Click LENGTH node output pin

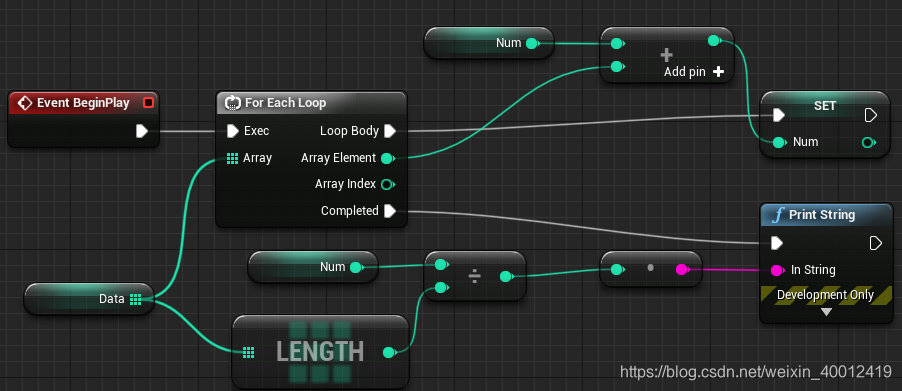[389, 352]
